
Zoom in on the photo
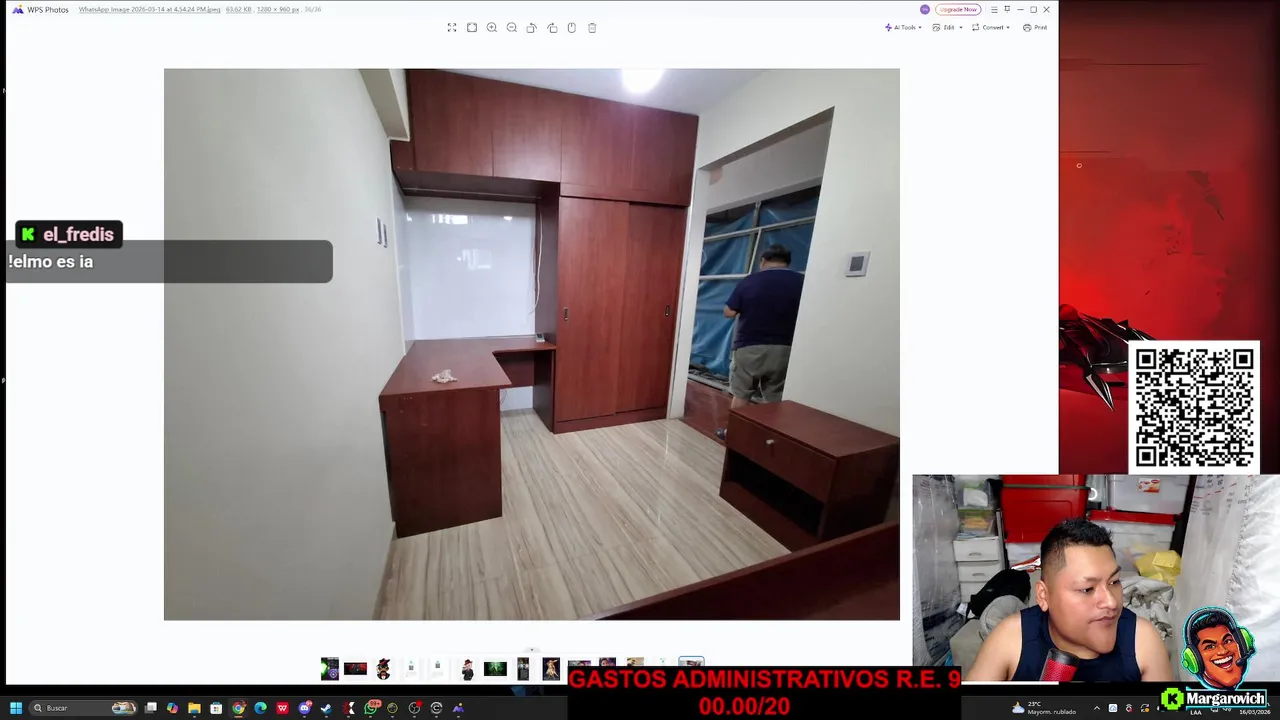point(492,27)
